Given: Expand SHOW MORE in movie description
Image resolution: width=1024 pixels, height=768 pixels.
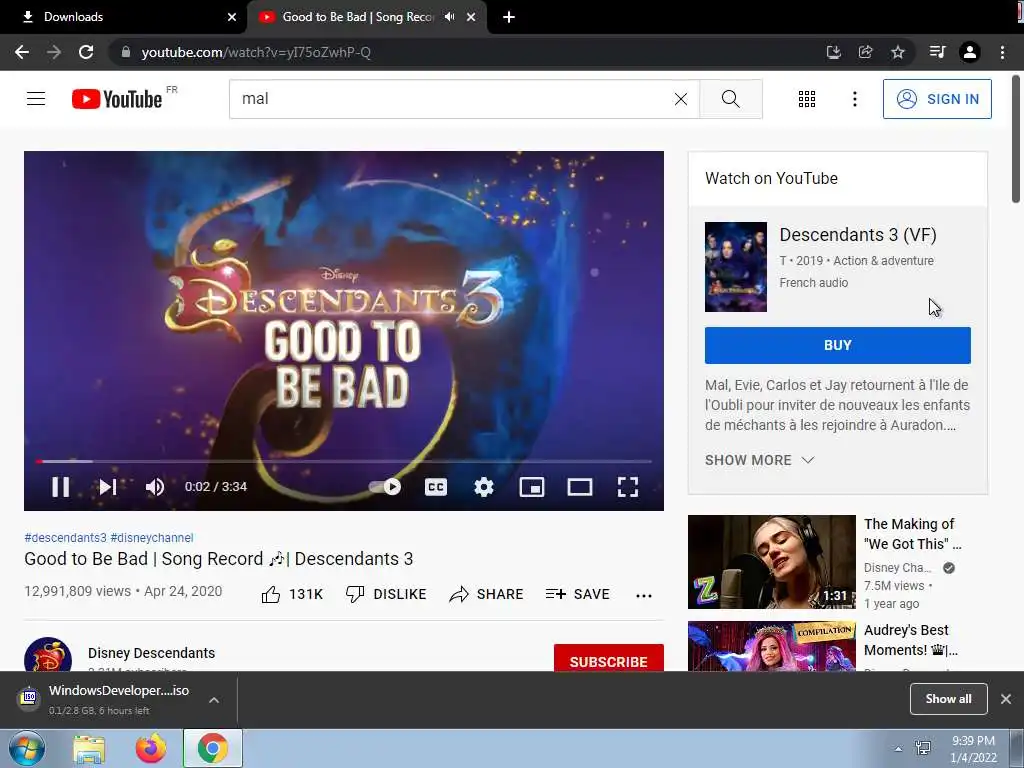Looking at the screenshot, I should [760, 460].
